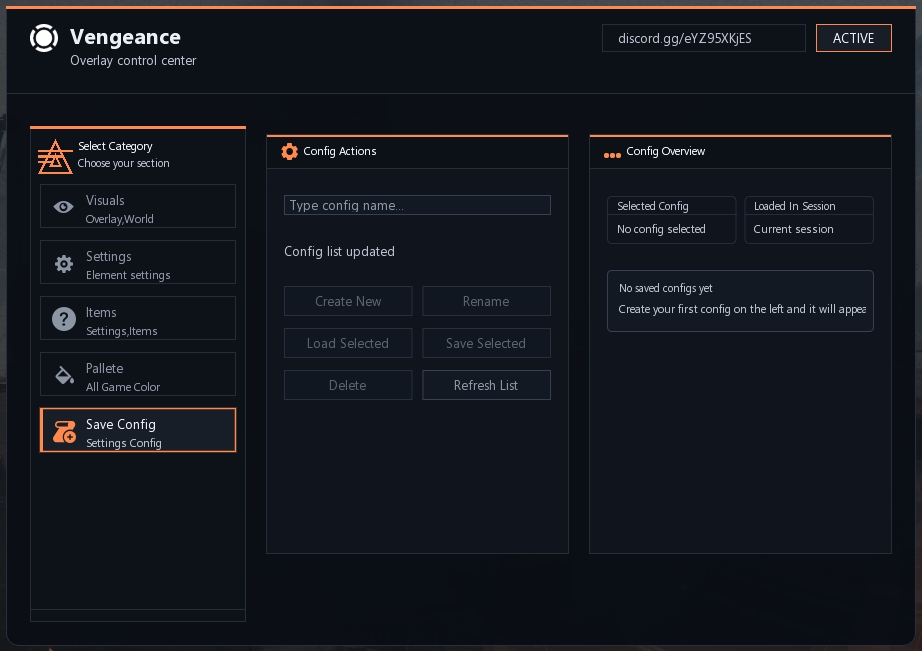
Task: Click the Load Selected button
Action: pos(348,343)
